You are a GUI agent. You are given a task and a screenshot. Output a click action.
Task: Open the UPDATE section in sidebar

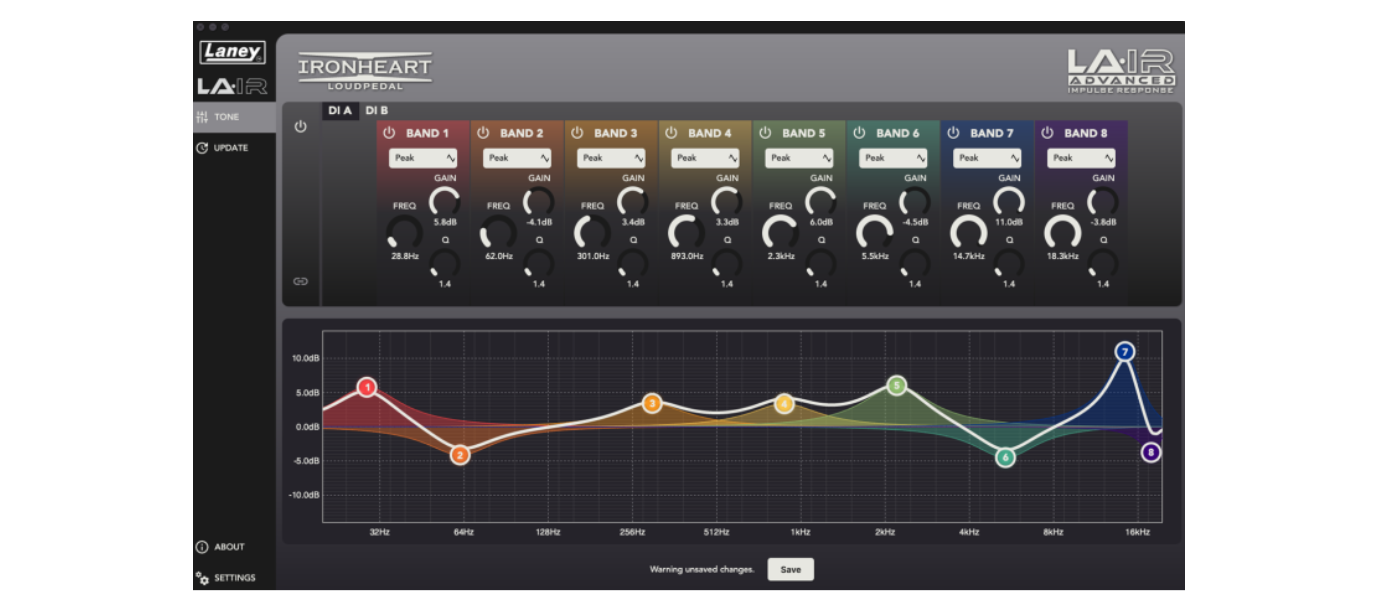tap(234, 148)
